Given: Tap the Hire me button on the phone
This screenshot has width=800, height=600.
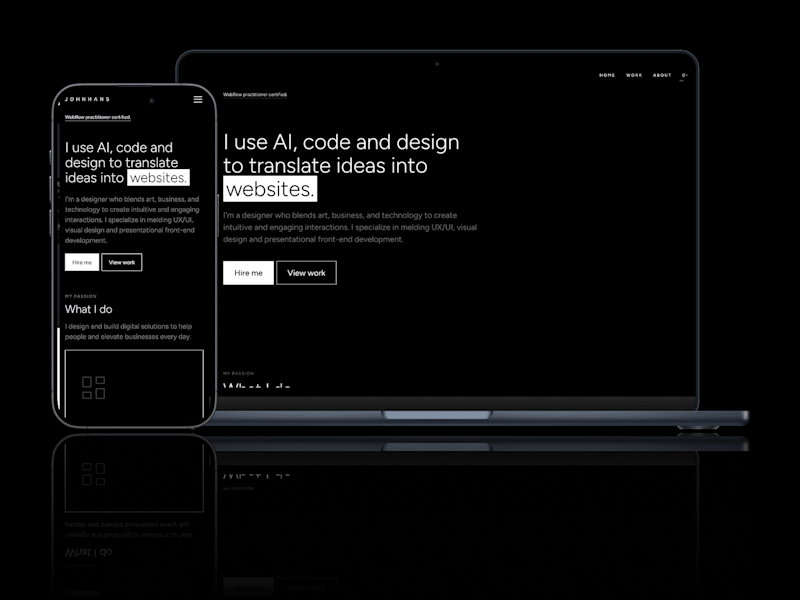Looking at the screenshot, I should point(82,262).
